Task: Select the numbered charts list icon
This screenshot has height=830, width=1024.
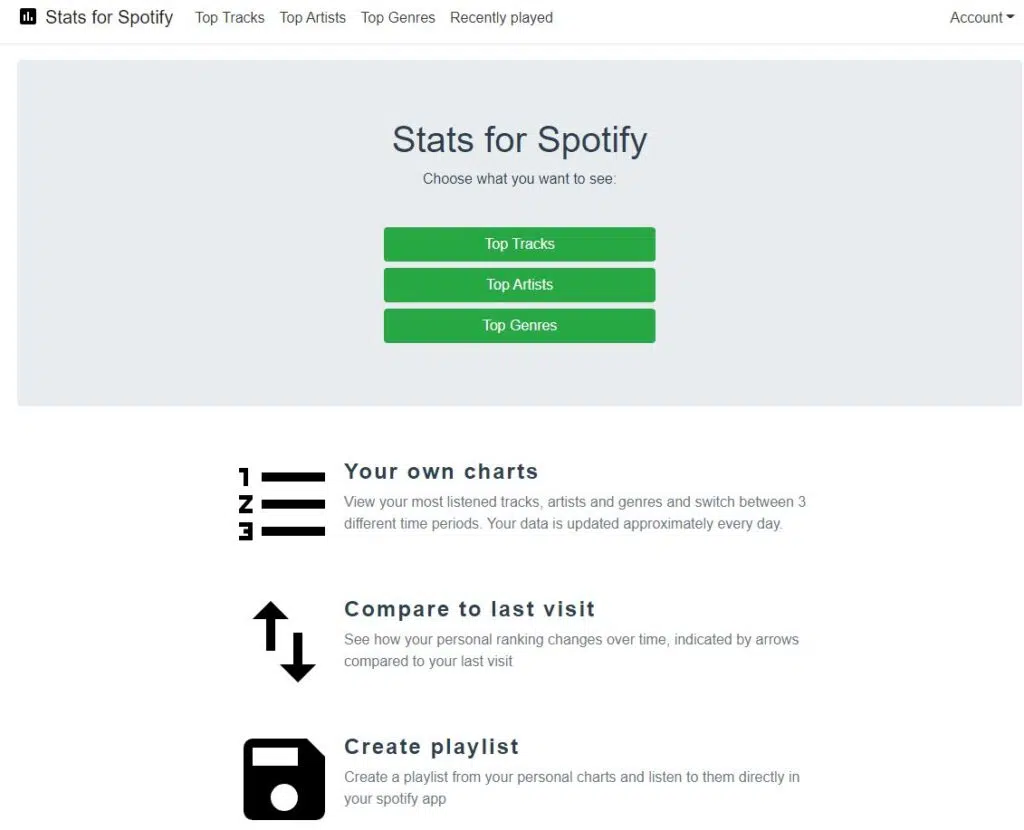Action: 281,503
